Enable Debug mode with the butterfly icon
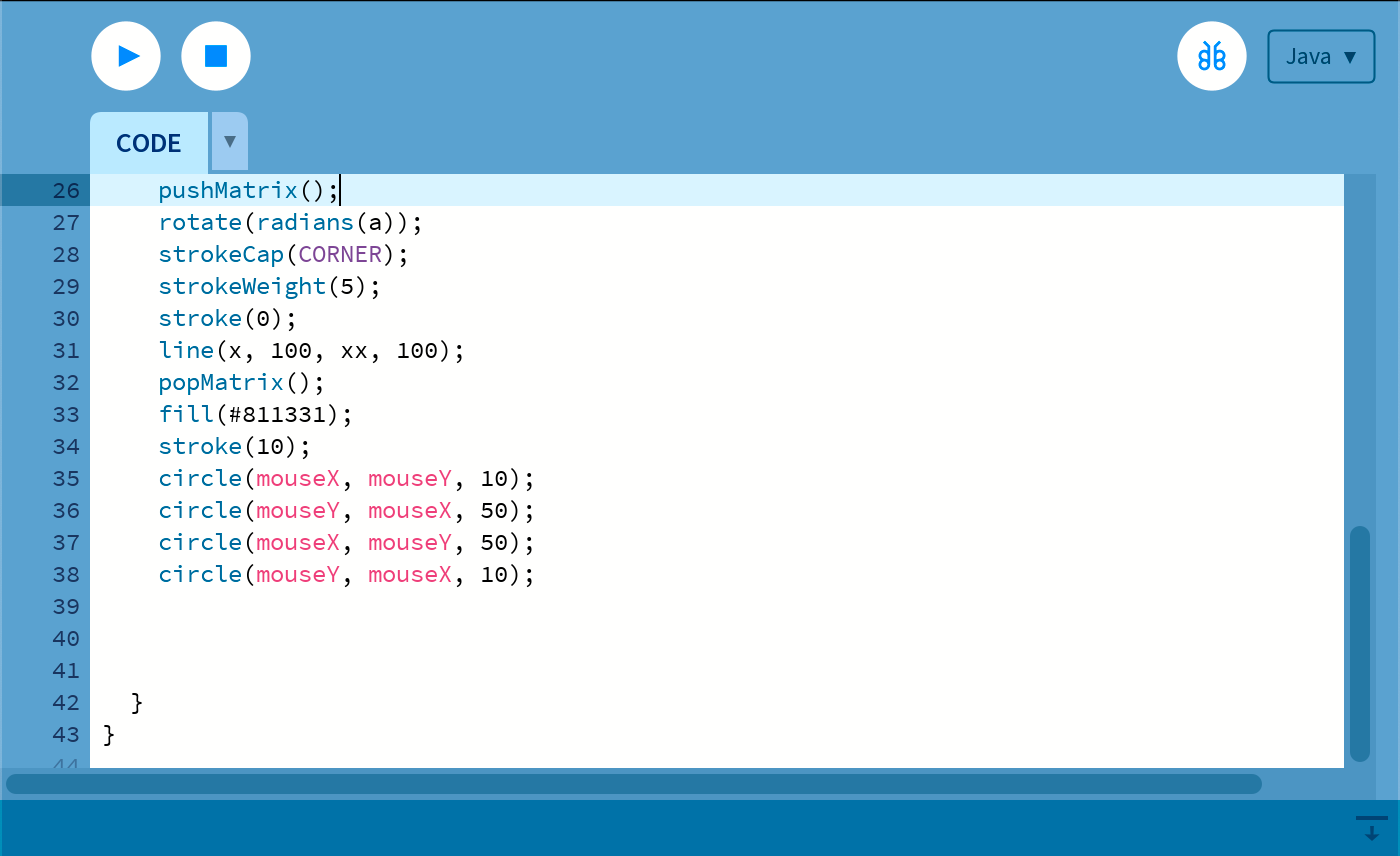 (x=1212, y=56)
